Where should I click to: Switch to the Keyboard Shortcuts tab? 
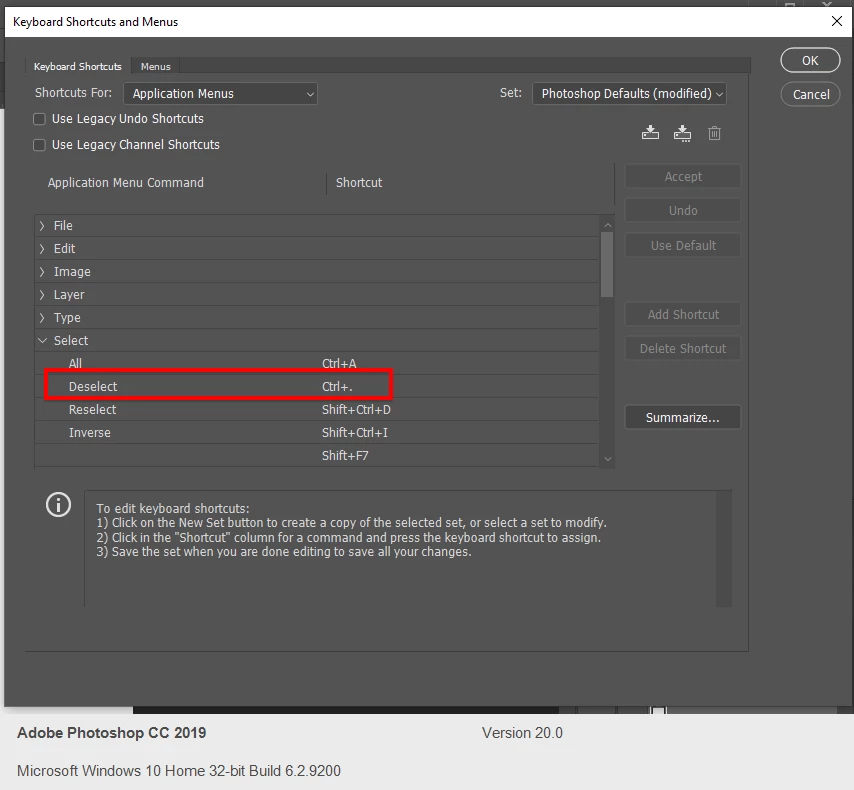point(77,66)
